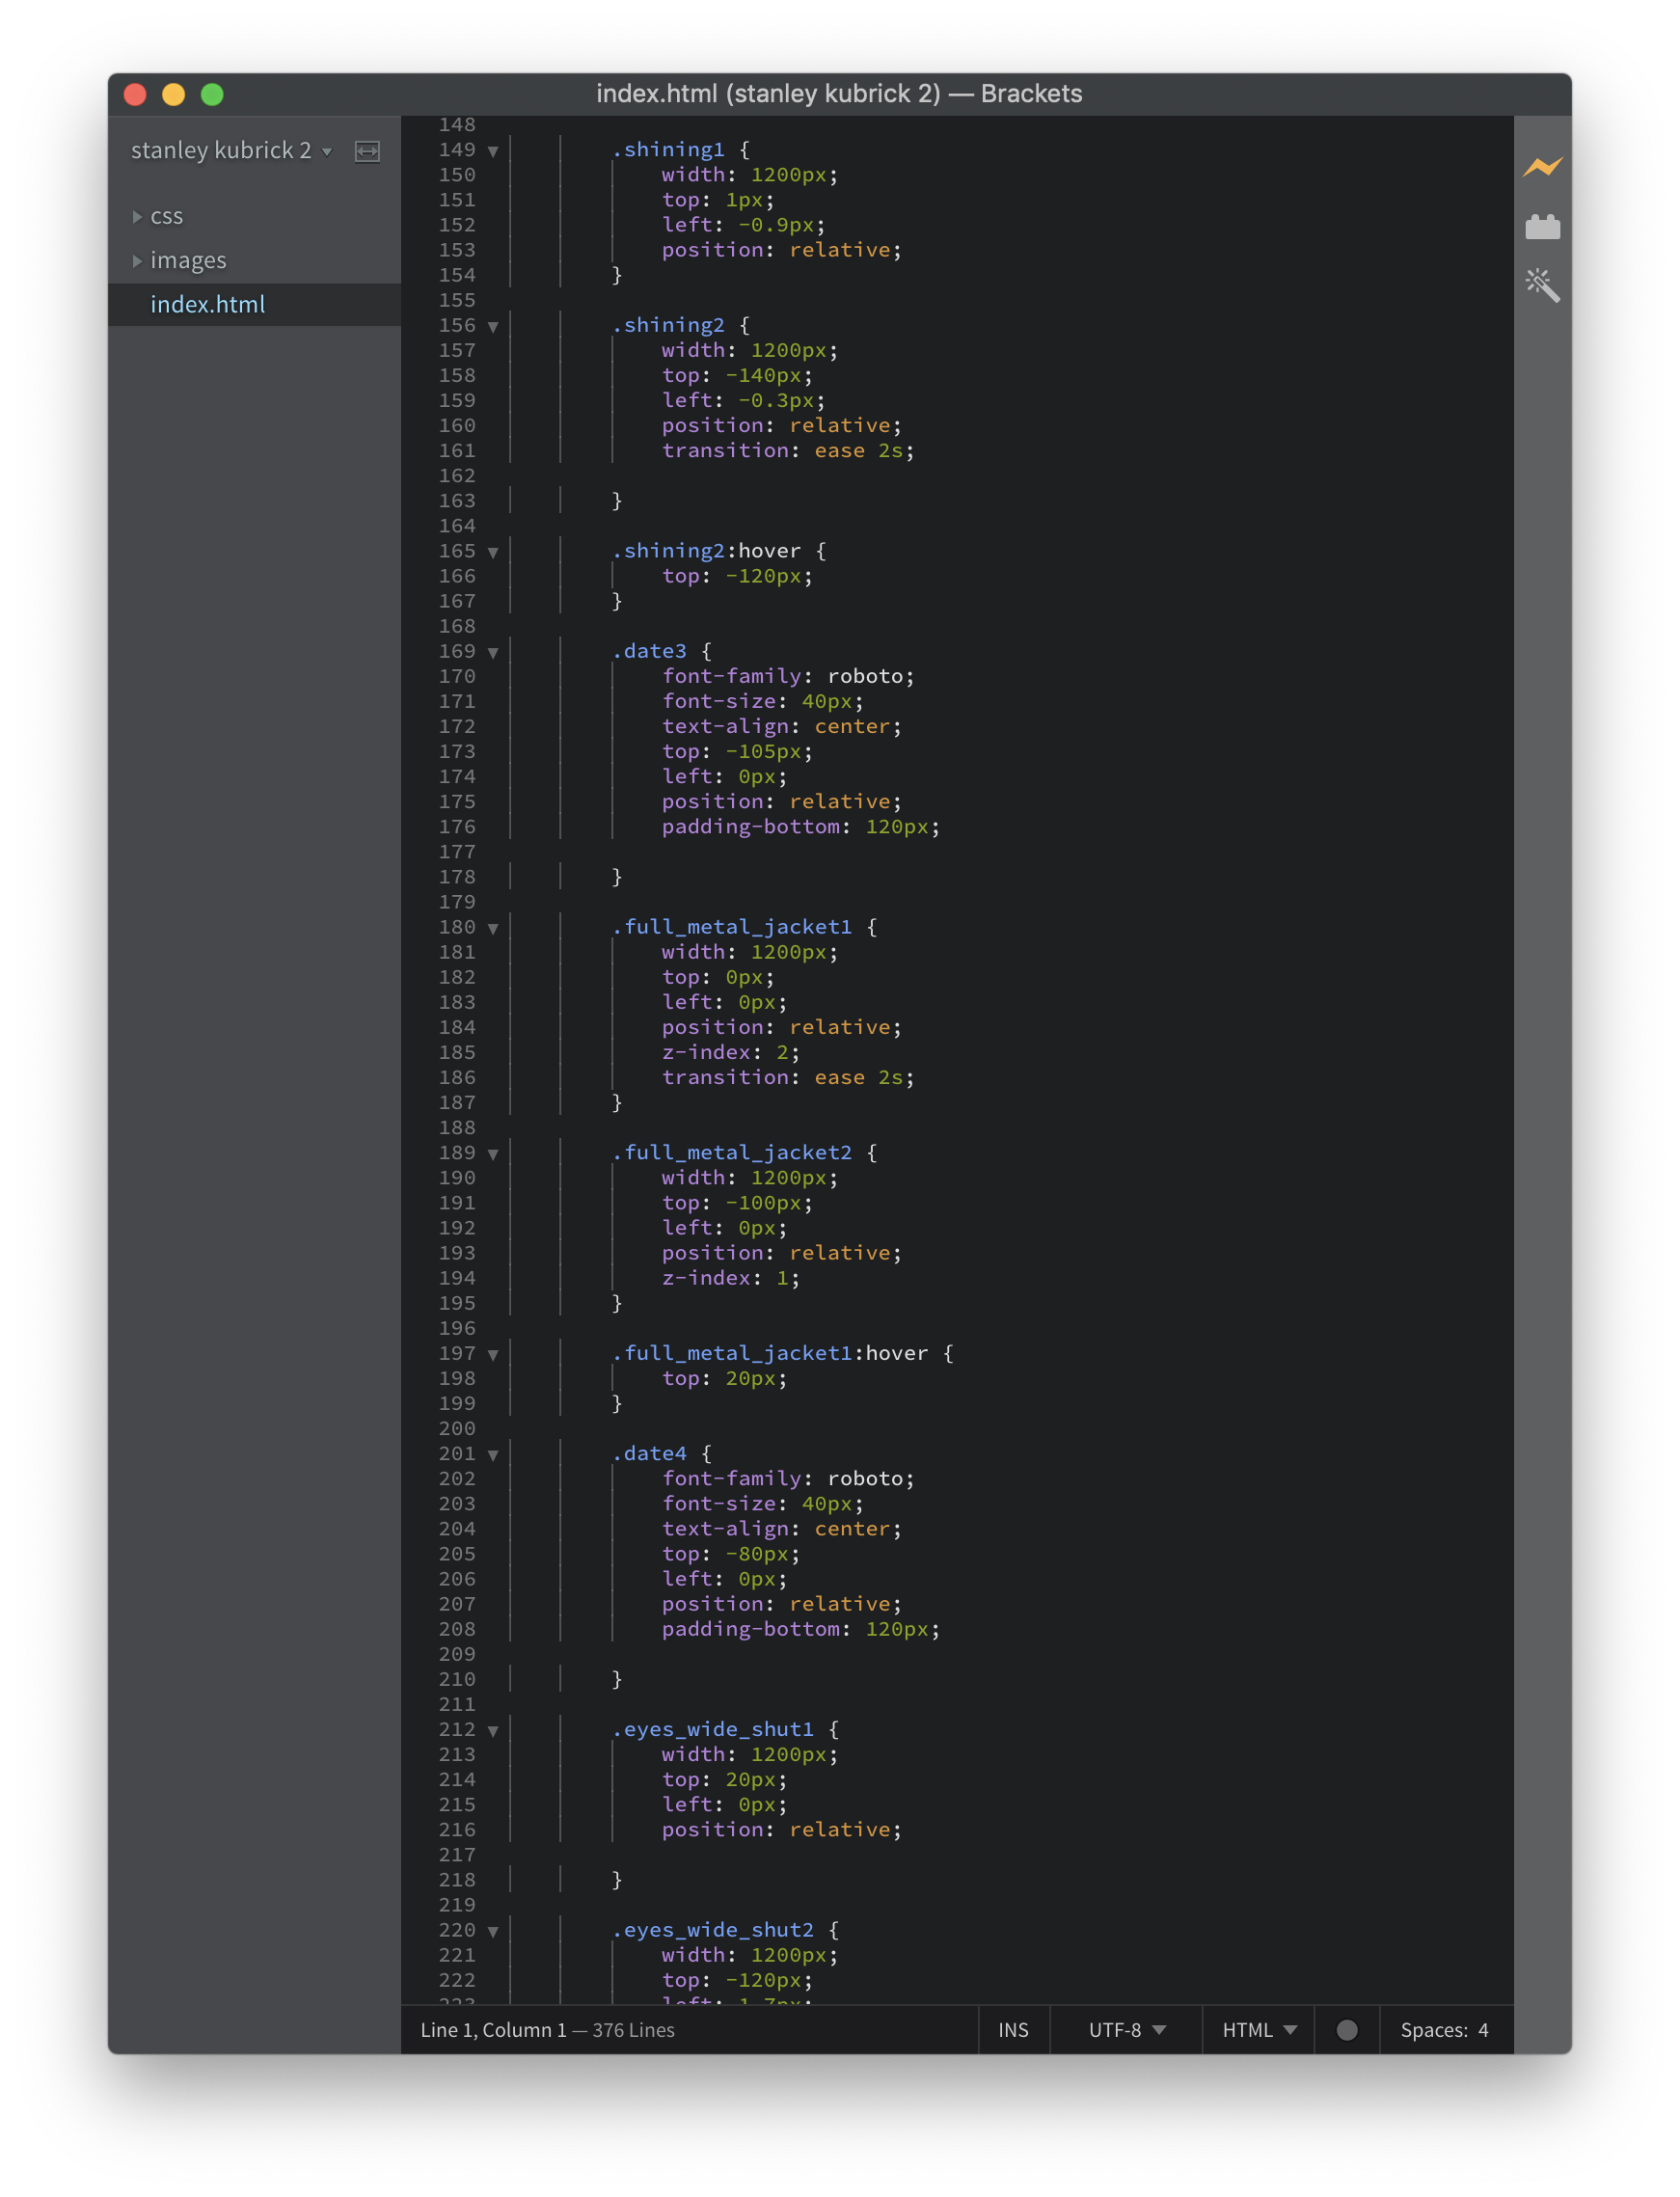Image resolution: width=1680 pixels, height=2197 pixels.
Task: Toggle Spaces indentation type label
Action: (1433, 2029)
